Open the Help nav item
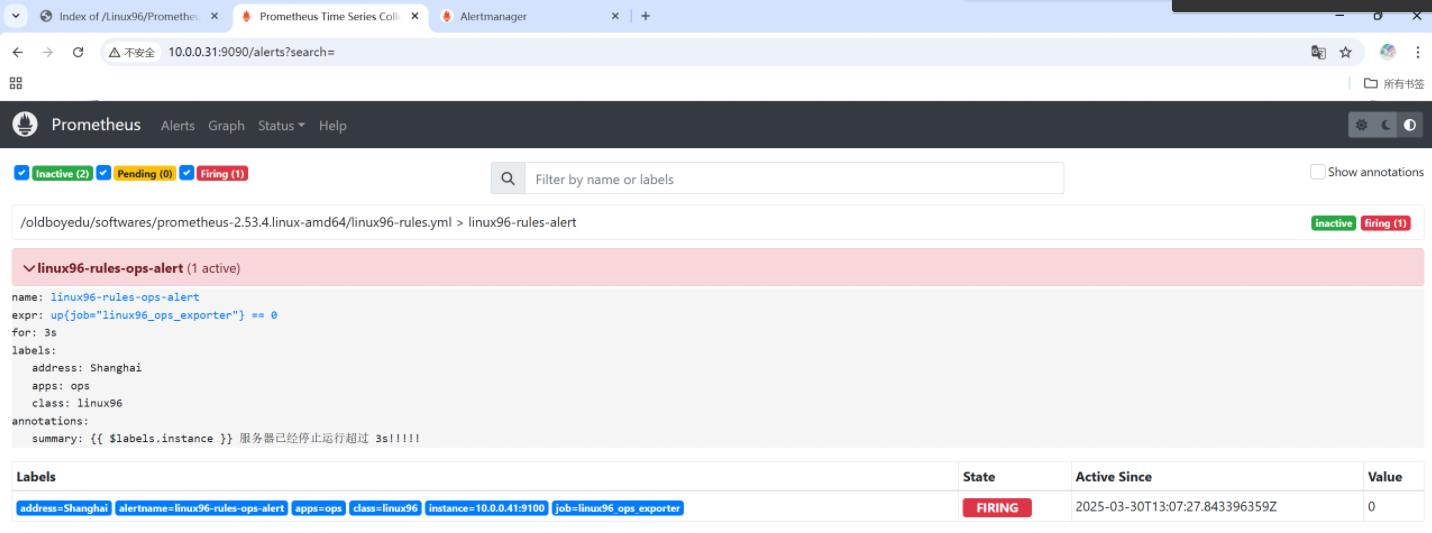Viewport: 1432px width, 533px height. pos(333,125)
